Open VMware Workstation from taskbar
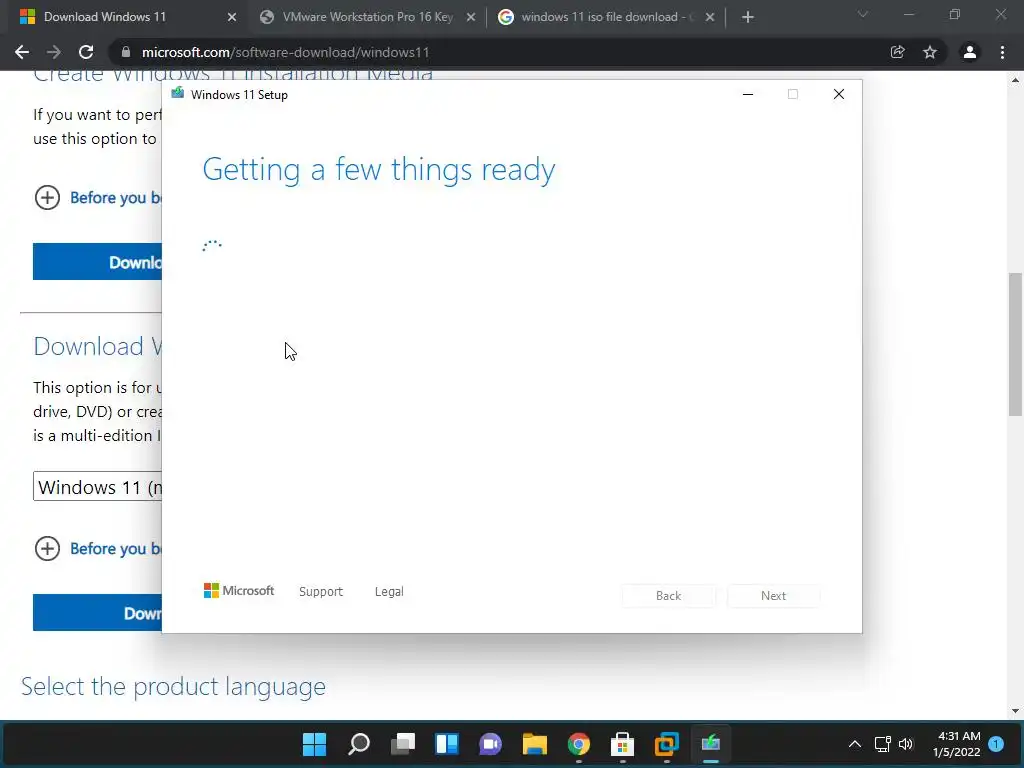The image size is (1024, 768). tap(667, 744)
